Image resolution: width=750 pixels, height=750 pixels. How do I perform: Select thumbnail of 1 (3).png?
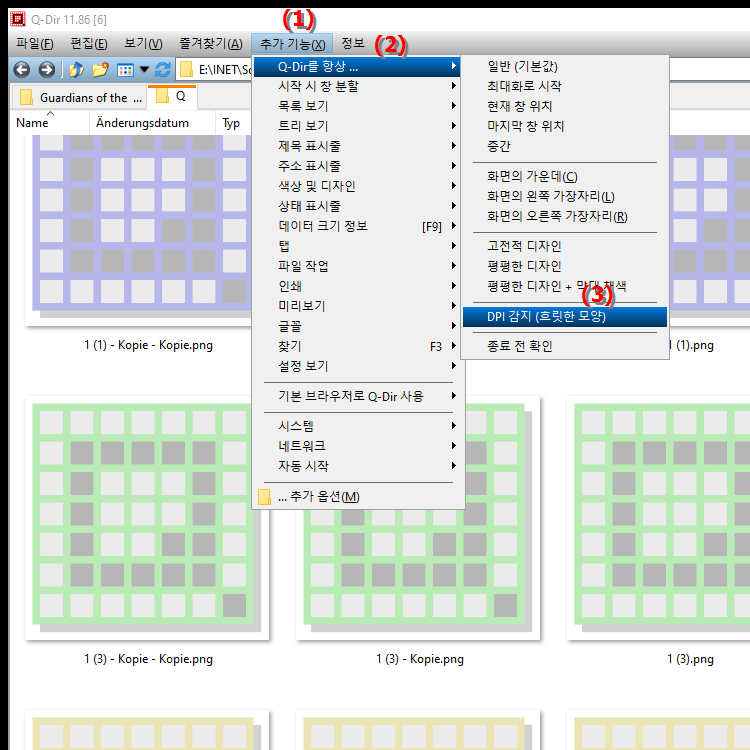pyautogui.click(x=658, y=518)
